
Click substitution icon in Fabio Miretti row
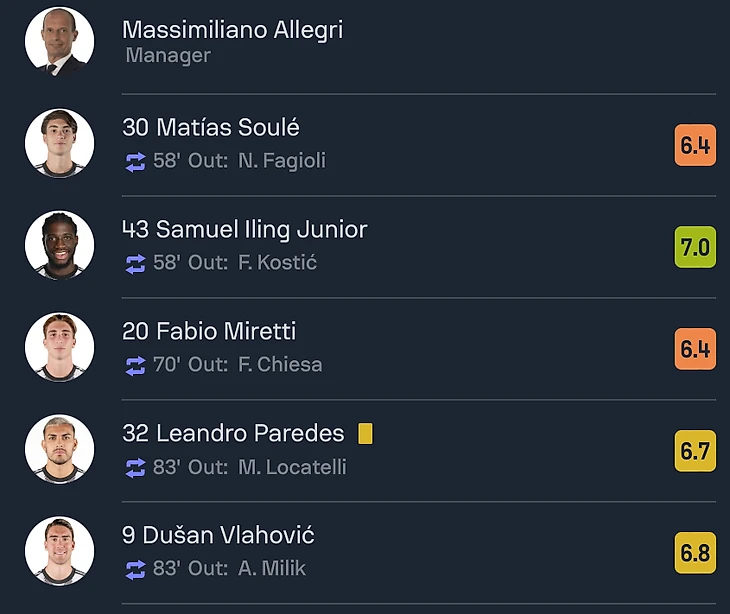[x=135, y=366]
